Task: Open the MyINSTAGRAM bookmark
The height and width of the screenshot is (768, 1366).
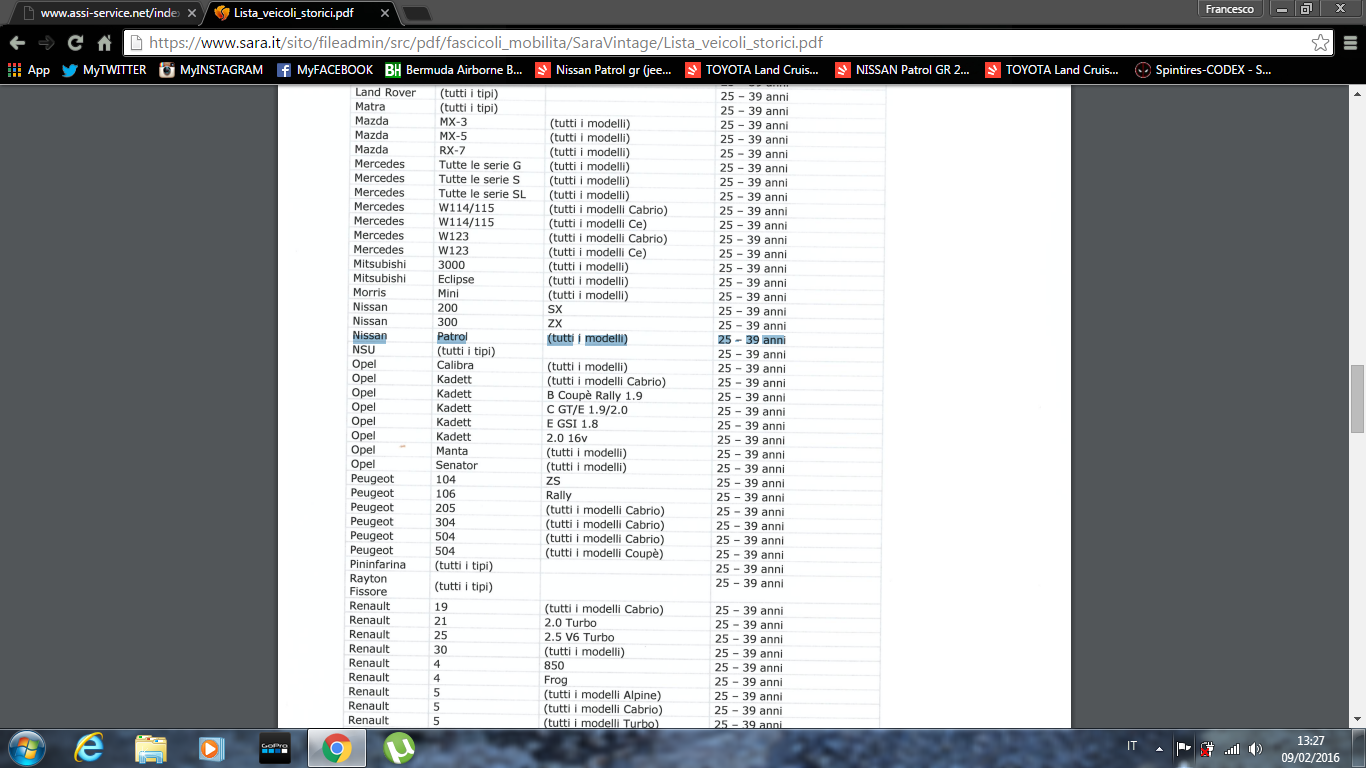Action: coord(211,70)
